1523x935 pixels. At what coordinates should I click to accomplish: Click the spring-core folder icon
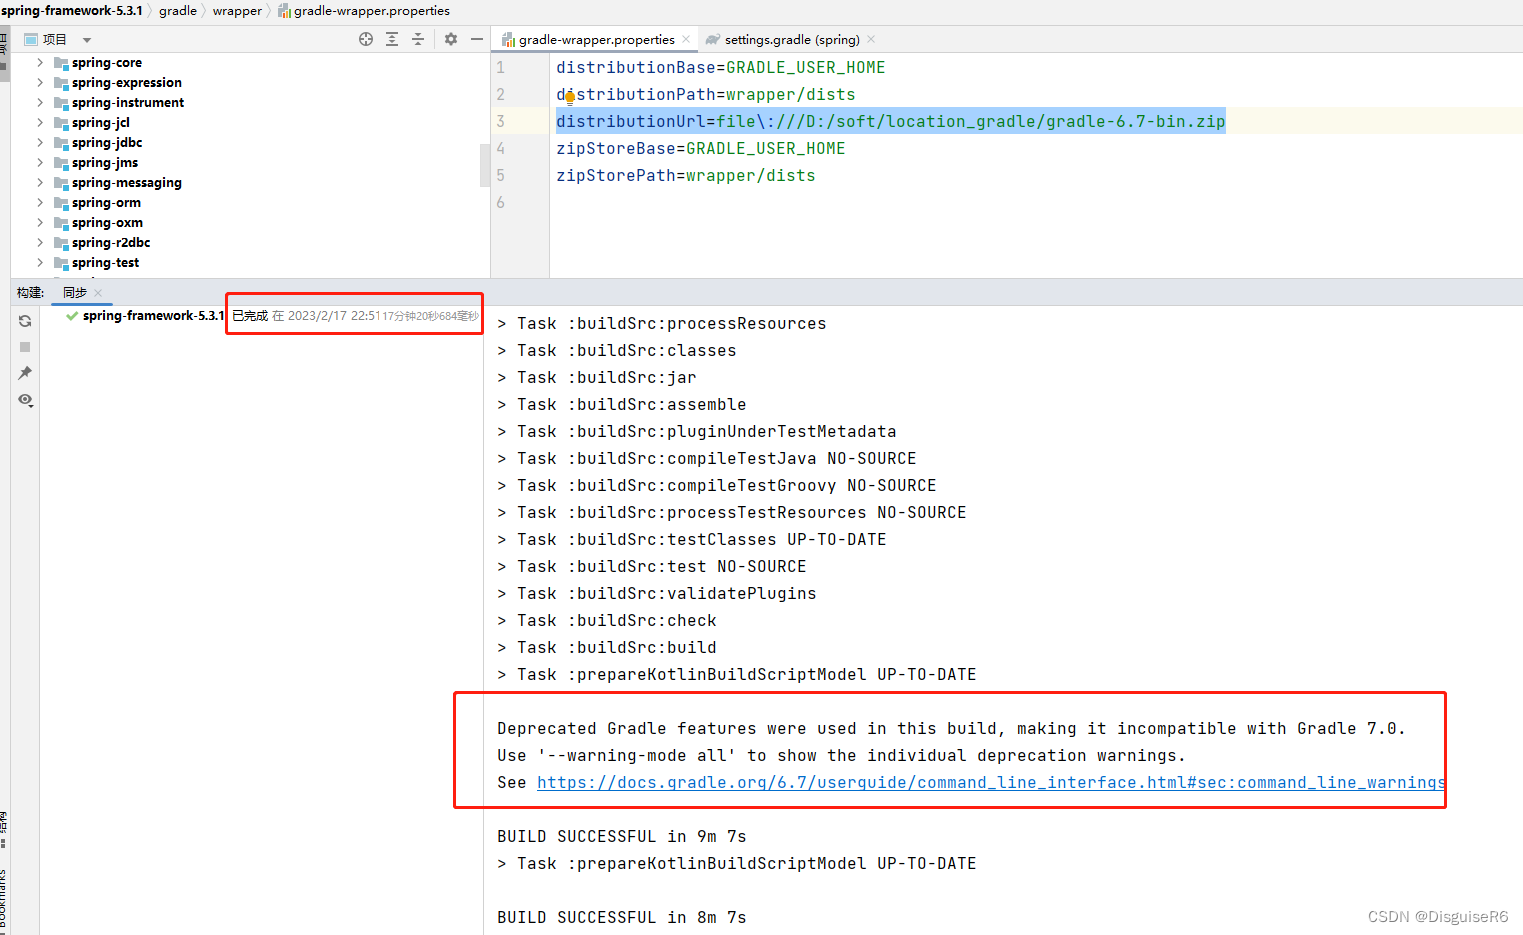point(61,63)
